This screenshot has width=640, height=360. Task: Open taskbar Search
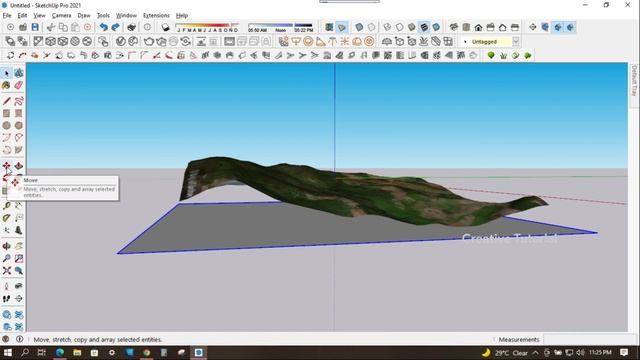[24, 353]
